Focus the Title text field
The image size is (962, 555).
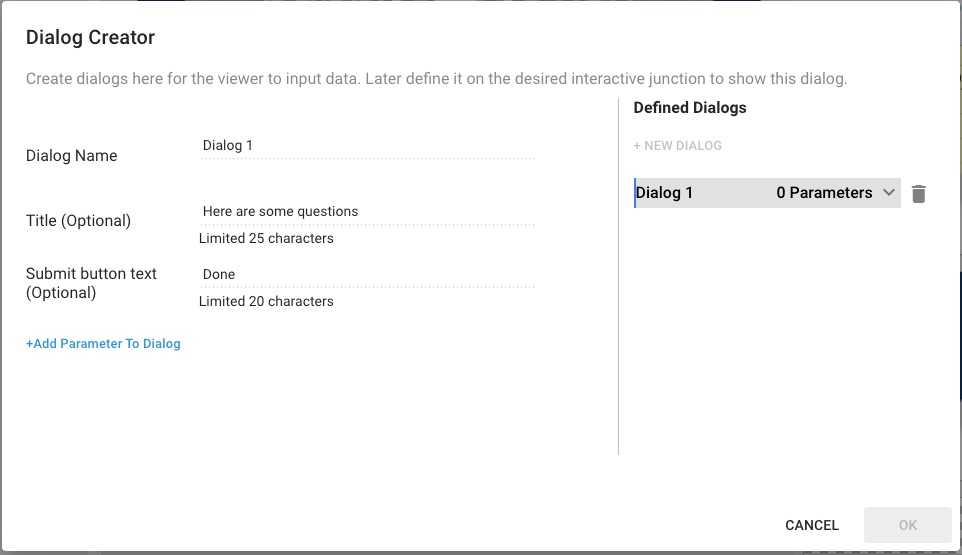click(367, 212)
